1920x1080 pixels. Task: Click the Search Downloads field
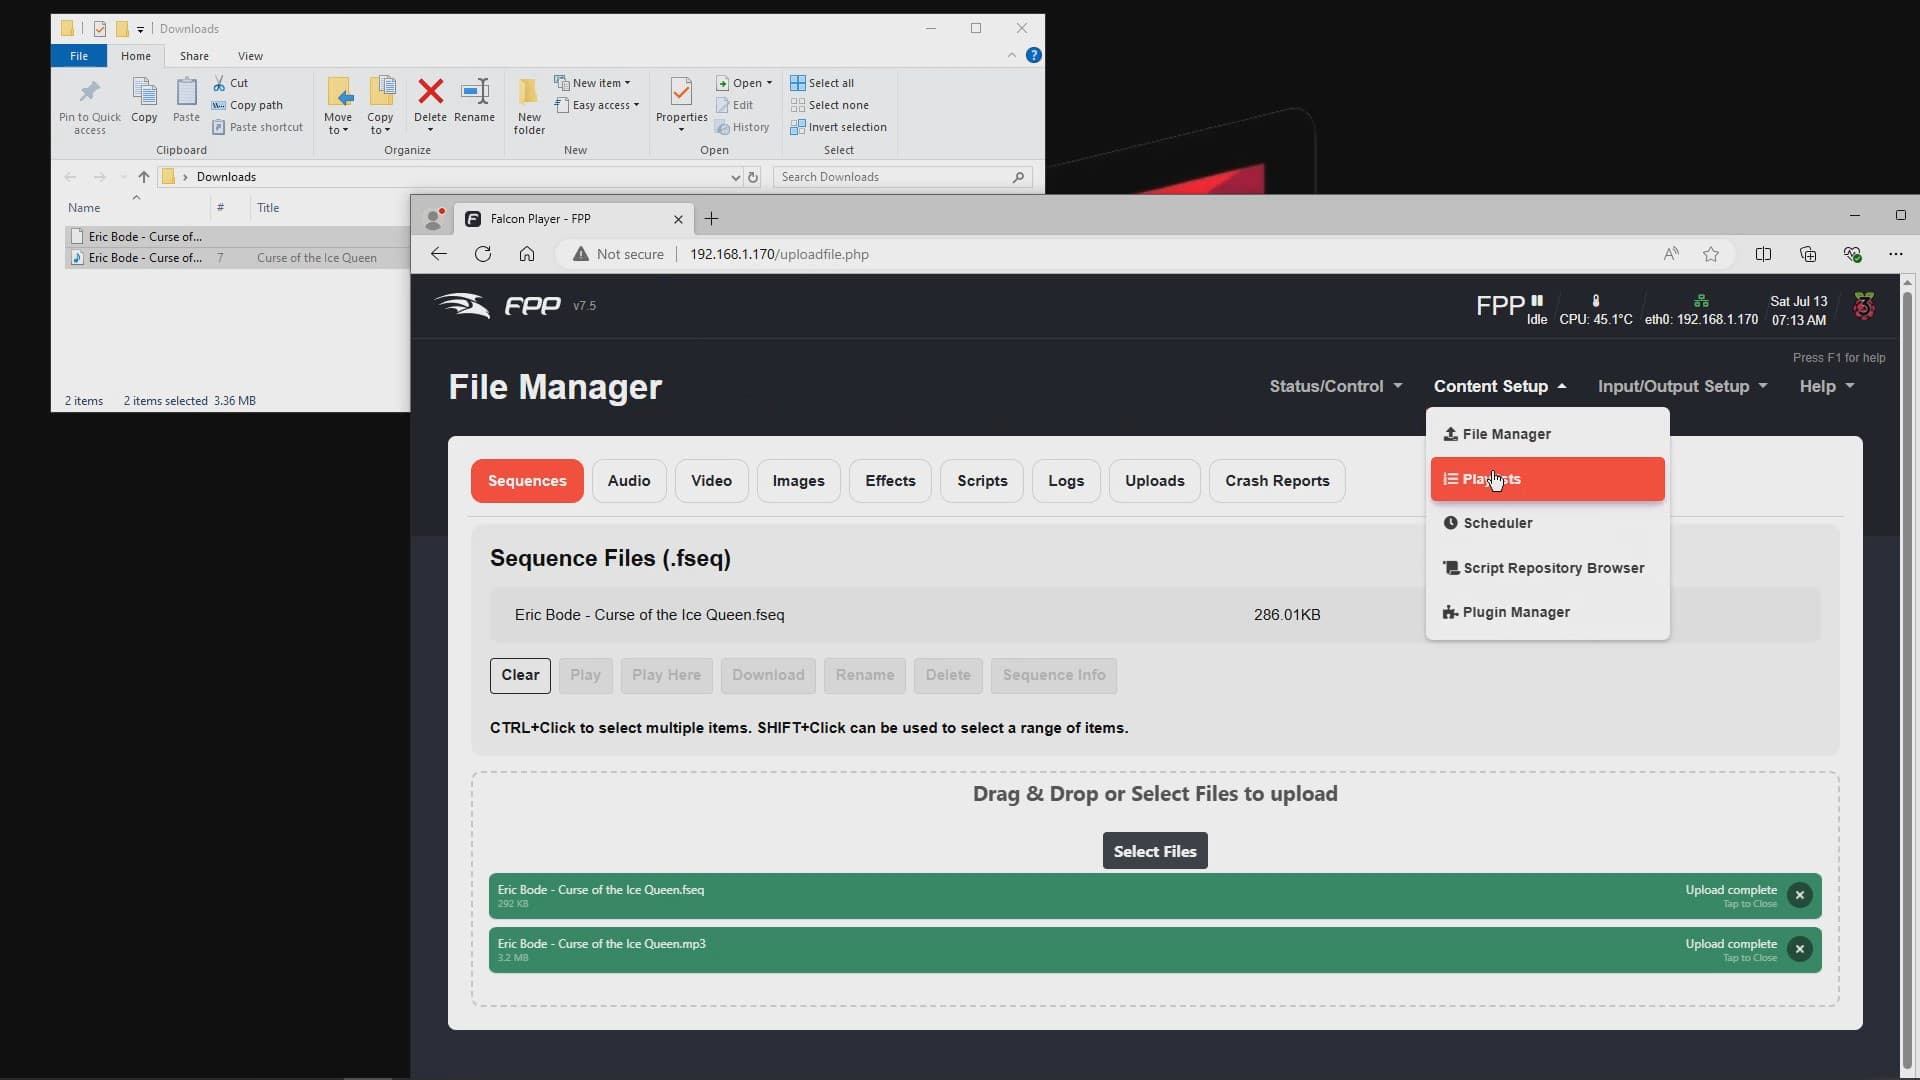point(902,177)
